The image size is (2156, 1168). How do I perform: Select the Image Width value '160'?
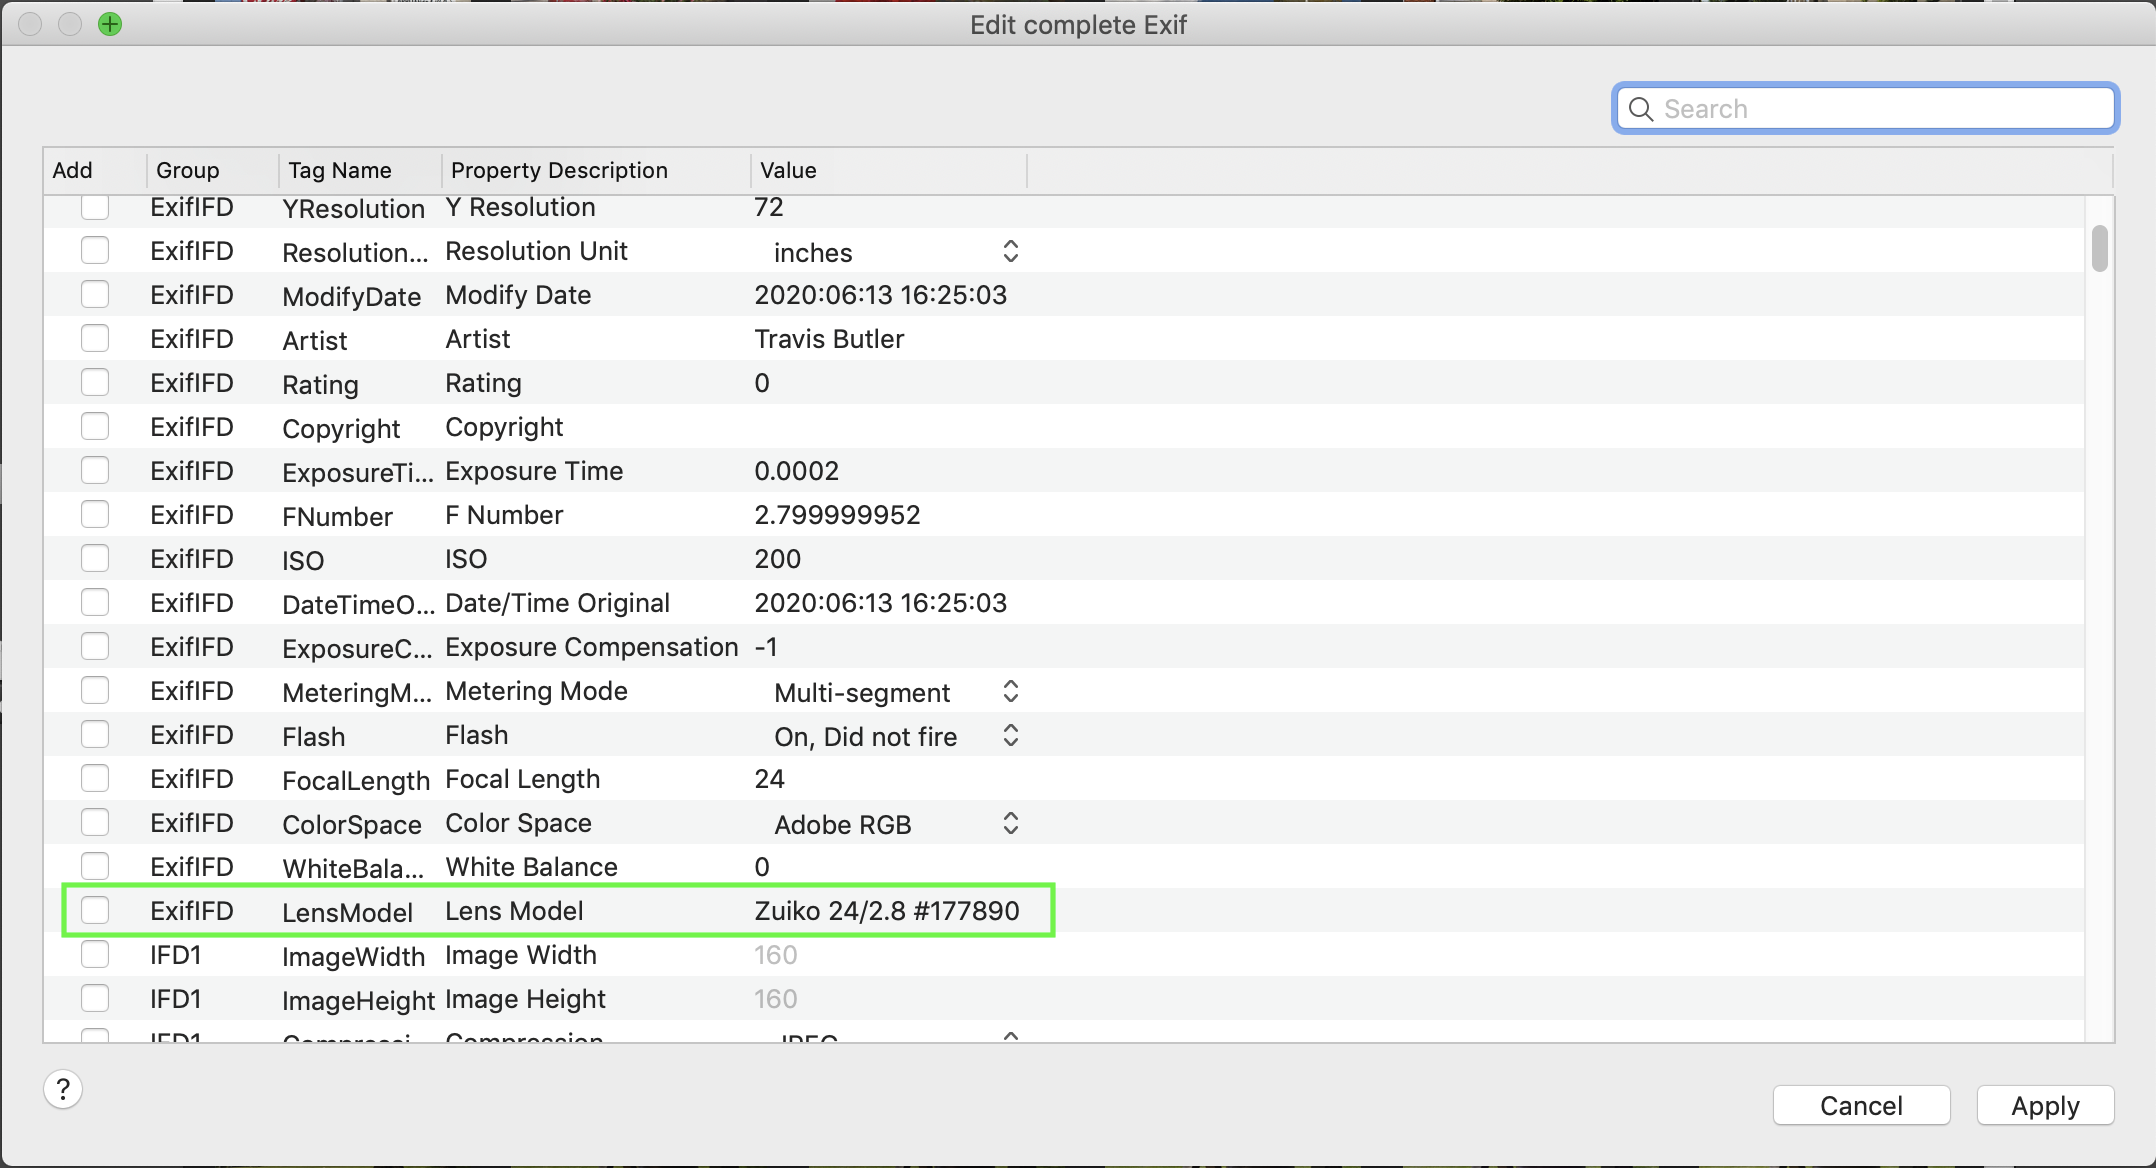(x=775, y=955)
